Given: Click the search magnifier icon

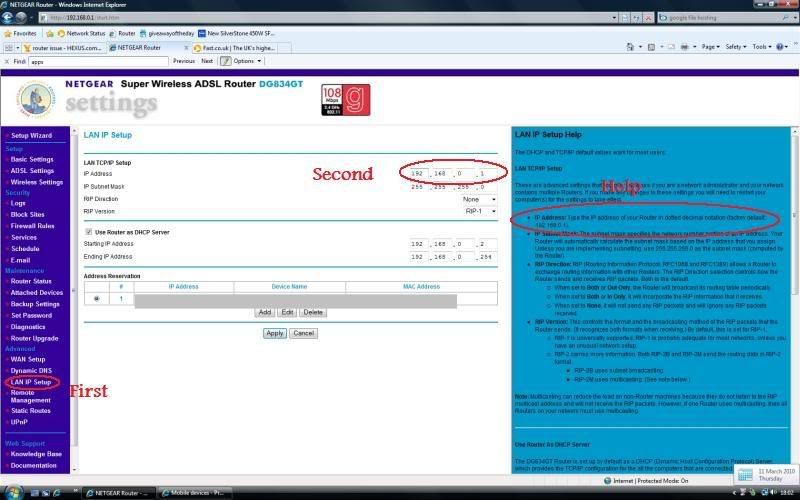Looking at the screenshot, I should point(786,17).
